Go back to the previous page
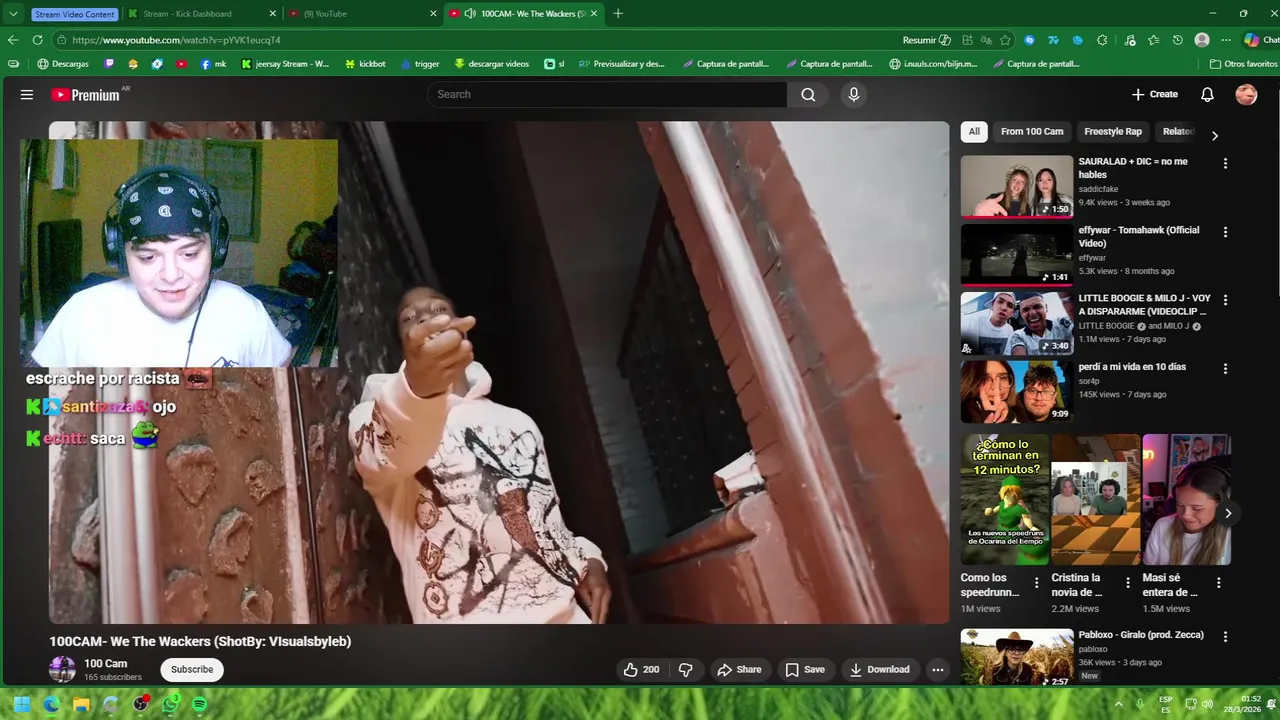Viewport: 1280px width, 720px height. (x=13, y=40)
